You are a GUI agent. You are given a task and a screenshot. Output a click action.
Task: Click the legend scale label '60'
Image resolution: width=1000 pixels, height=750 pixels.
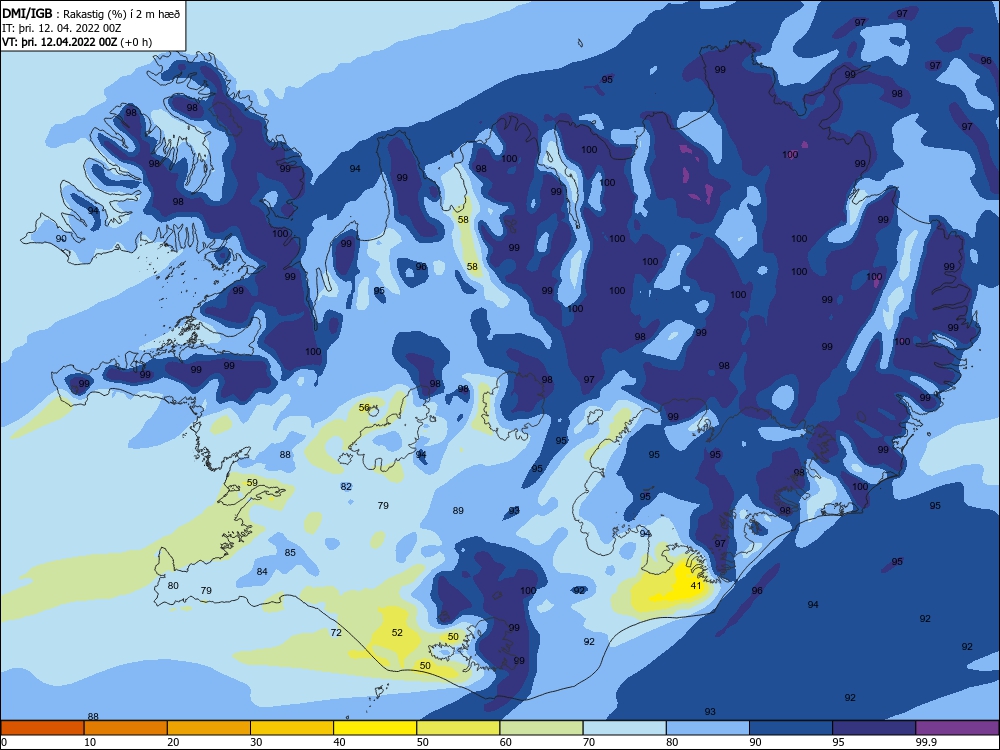click(x=506, y=742)
